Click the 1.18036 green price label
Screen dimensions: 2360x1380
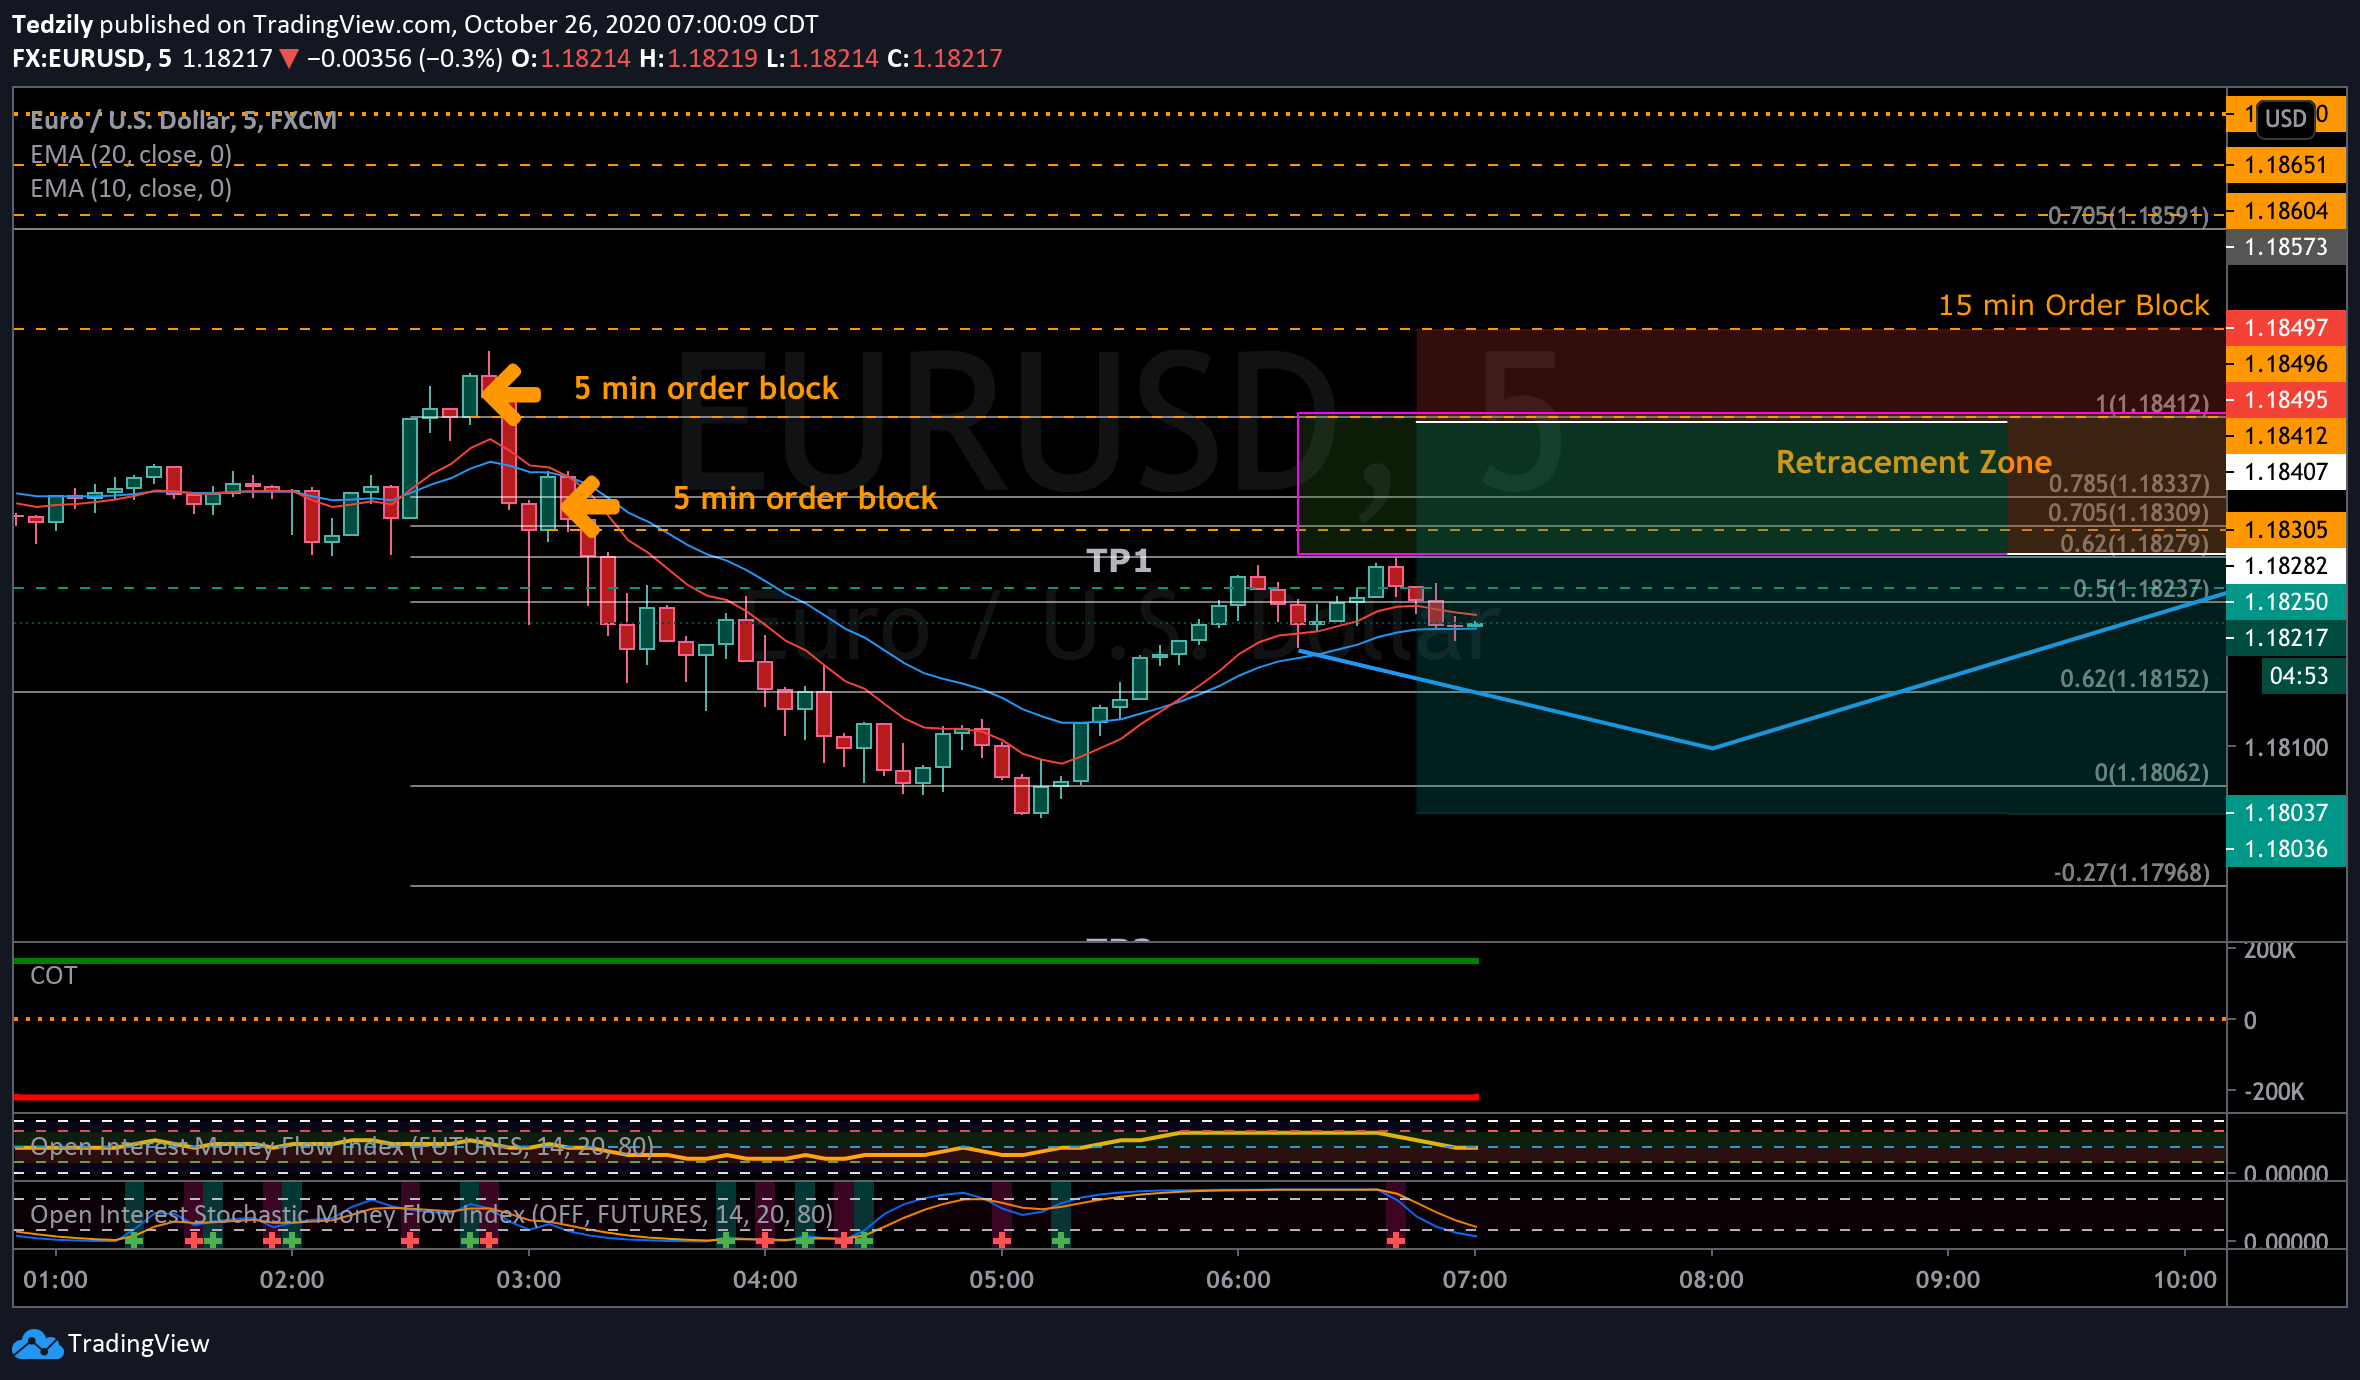click(2286, 849)
